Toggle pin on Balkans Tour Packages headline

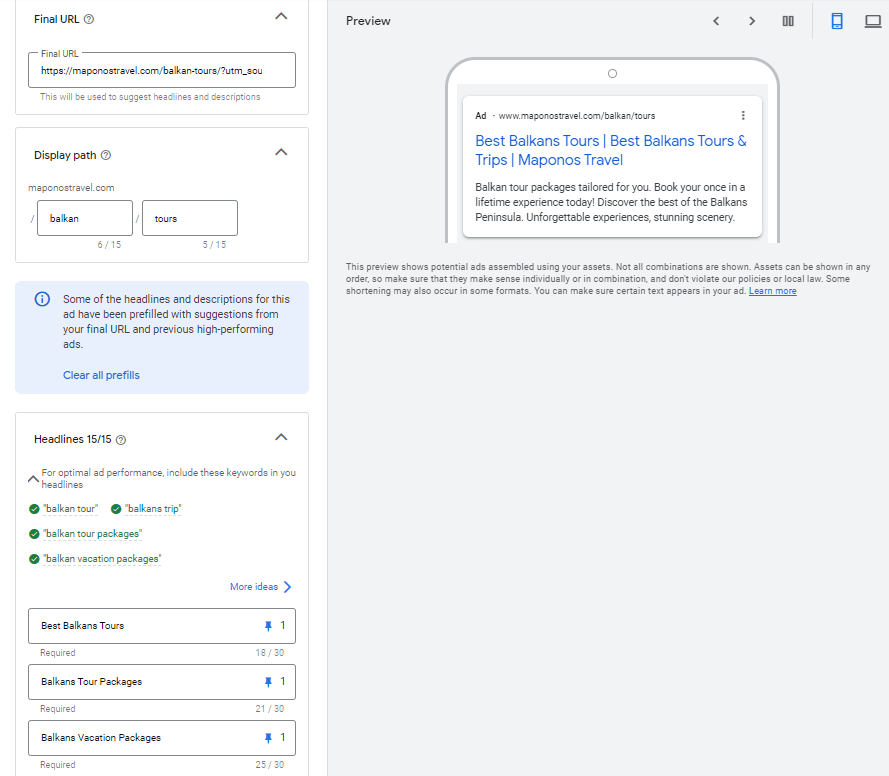[268, 682]
